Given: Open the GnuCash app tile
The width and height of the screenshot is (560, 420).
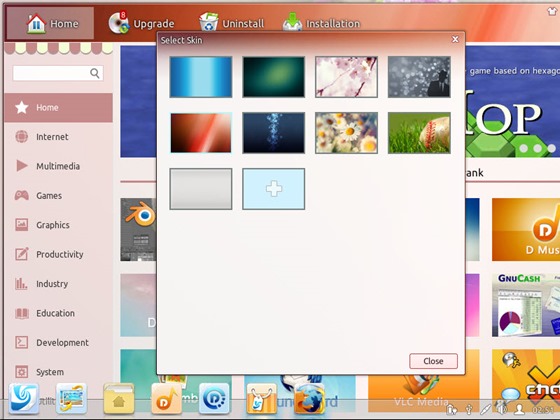Looking at the screenshot, I should coord(526,305).
